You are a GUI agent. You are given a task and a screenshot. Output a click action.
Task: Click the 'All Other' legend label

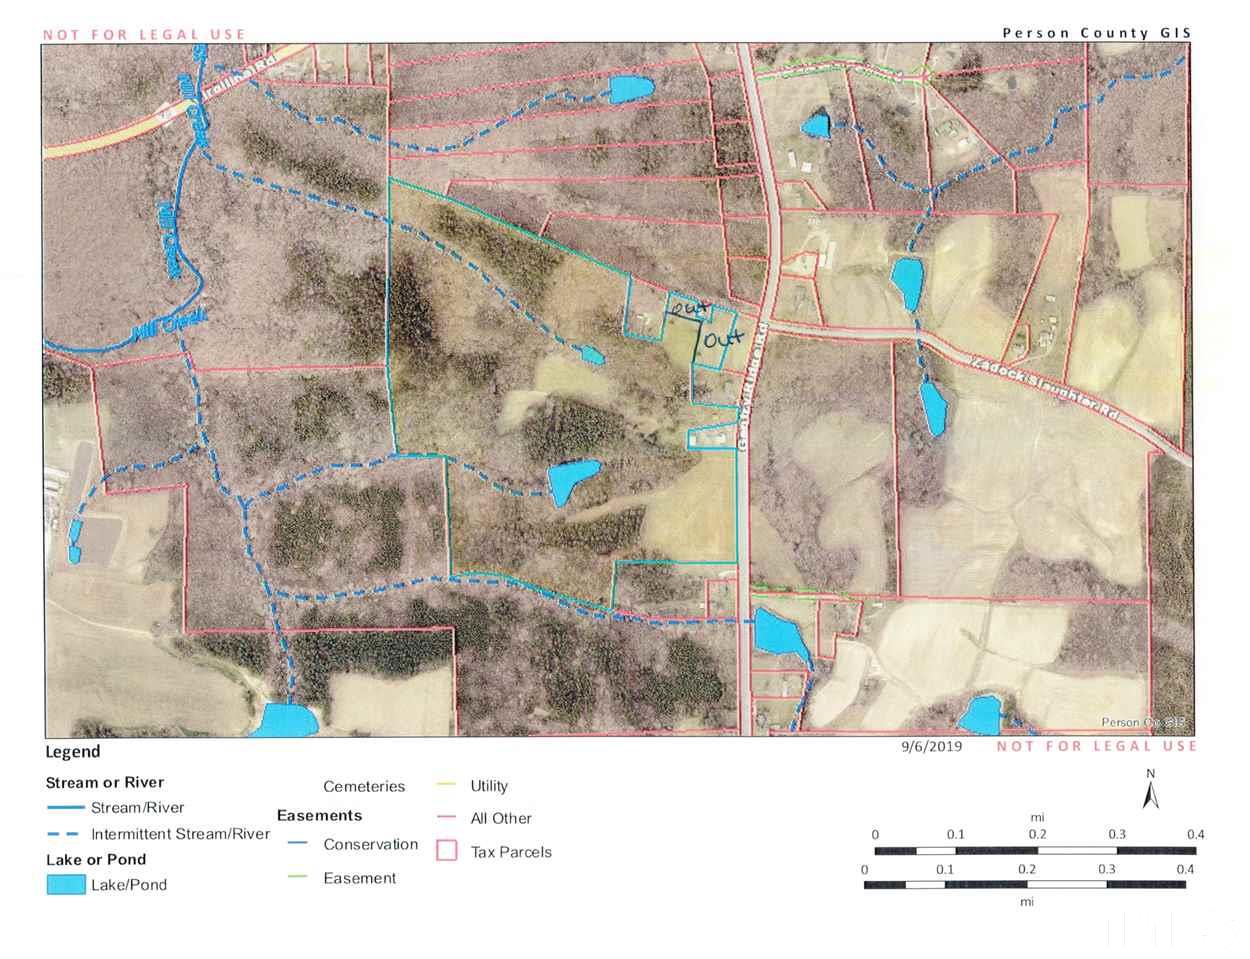[501, 818]
